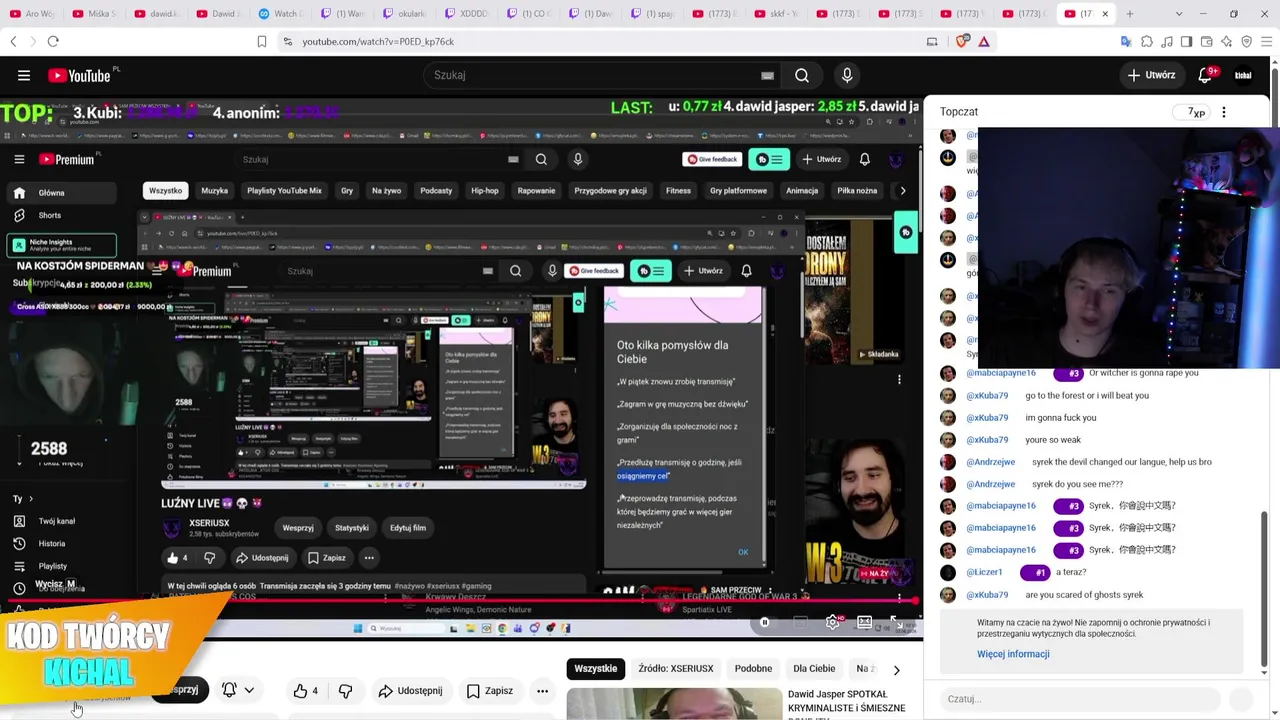Screen dimensions: 1280x720
Task: Open the Brave Shields icon
Action: 962,41
